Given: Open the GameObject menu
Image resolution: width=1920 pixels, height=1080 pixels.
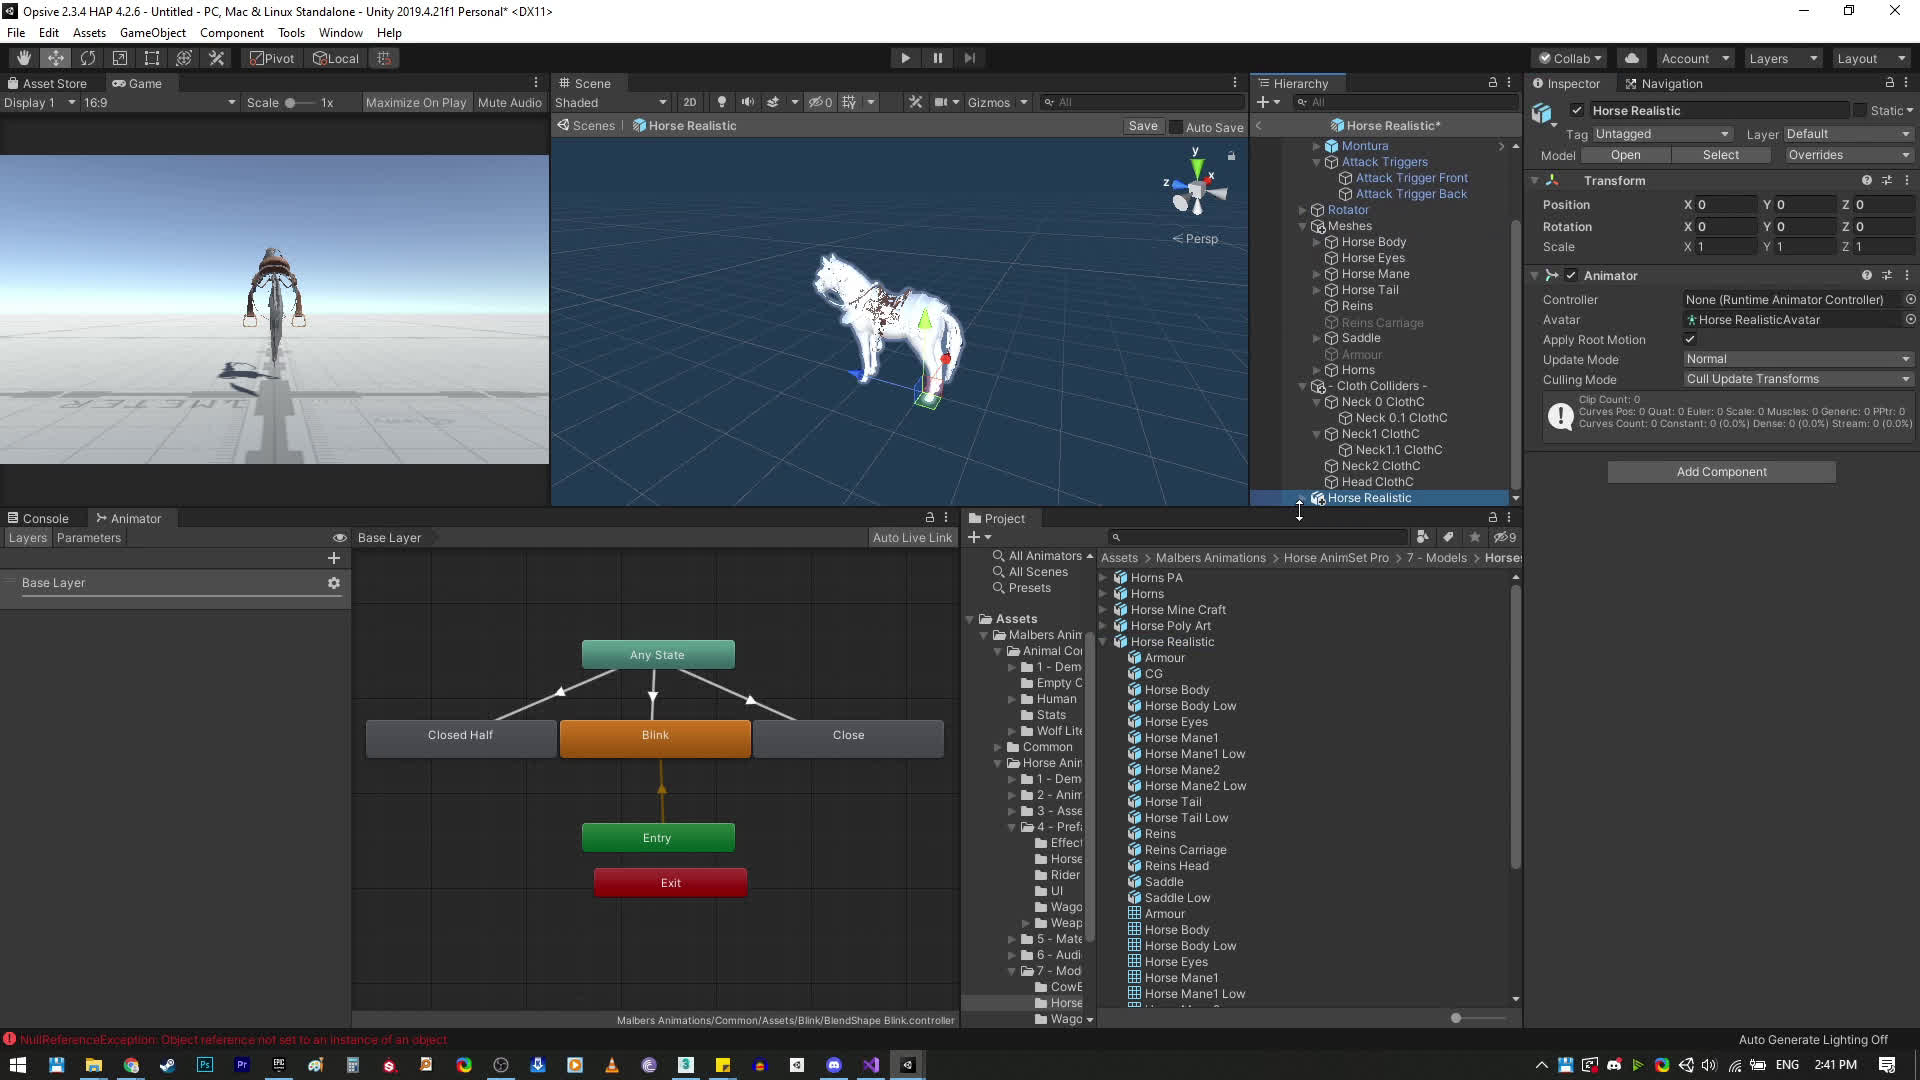Looking at the screenshot, I should (152, 33).
